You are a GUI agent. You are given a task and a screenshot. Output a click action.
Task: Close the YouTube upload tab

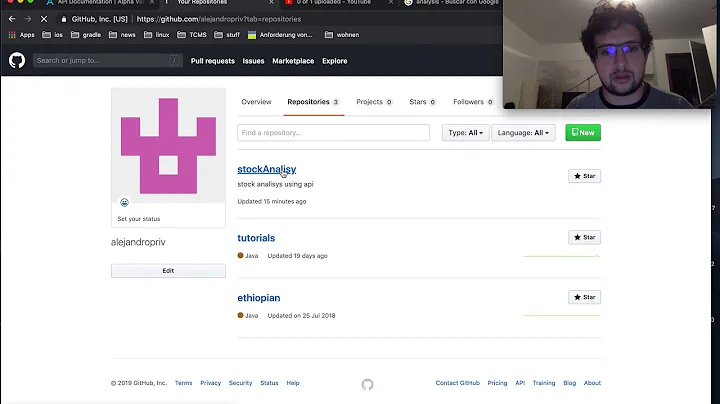(391, 2)
